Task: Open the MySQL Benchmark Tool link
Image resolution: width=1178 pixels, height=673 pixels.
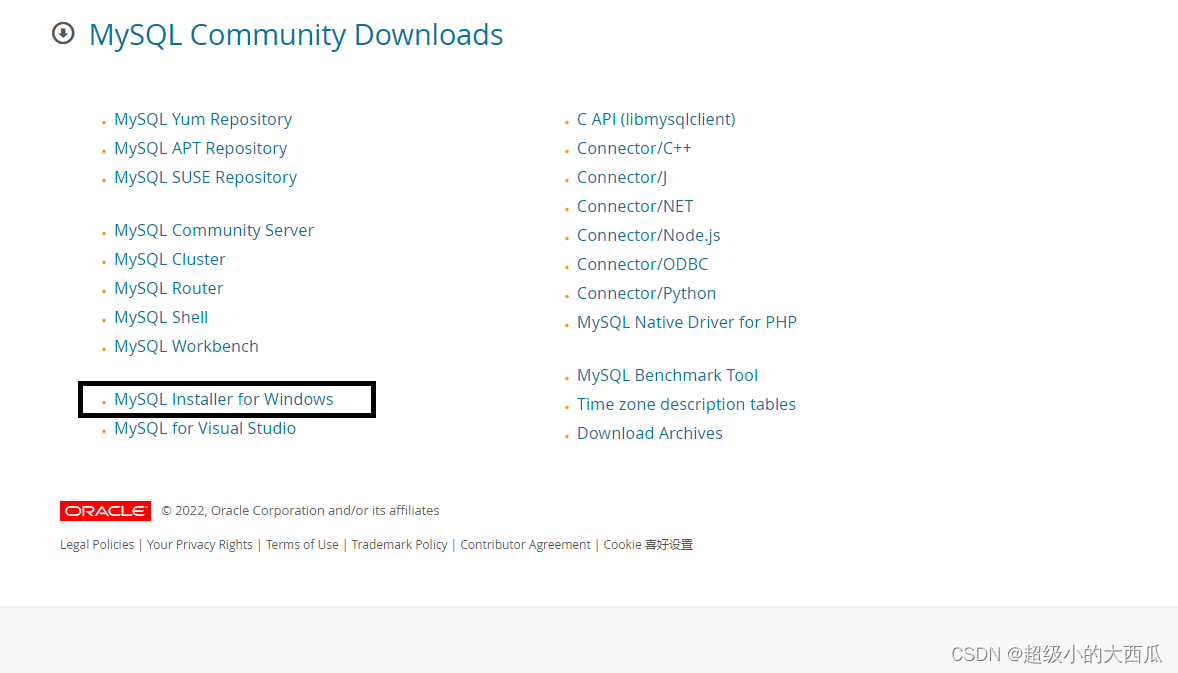Action: (667, 376)
